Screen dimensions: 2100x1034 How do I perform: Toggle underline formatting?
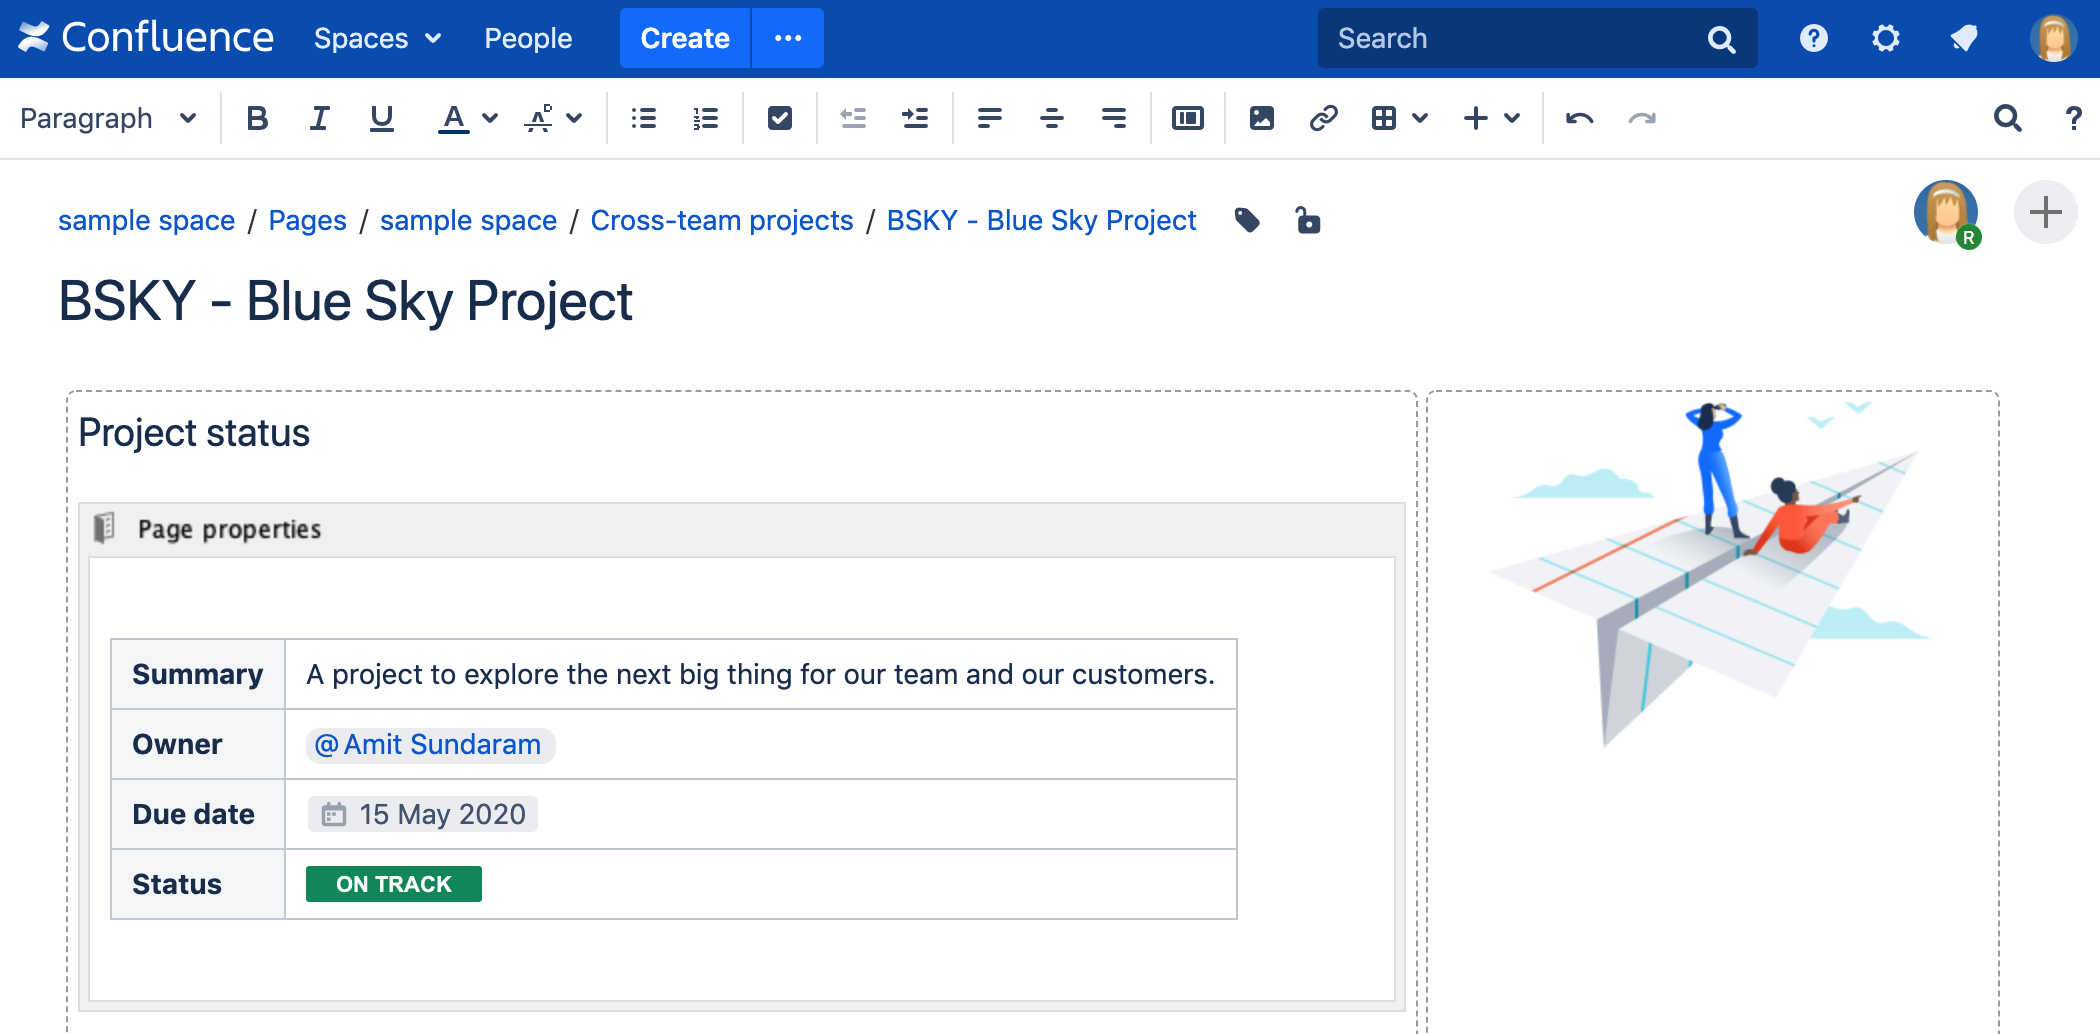coord(381,118)
